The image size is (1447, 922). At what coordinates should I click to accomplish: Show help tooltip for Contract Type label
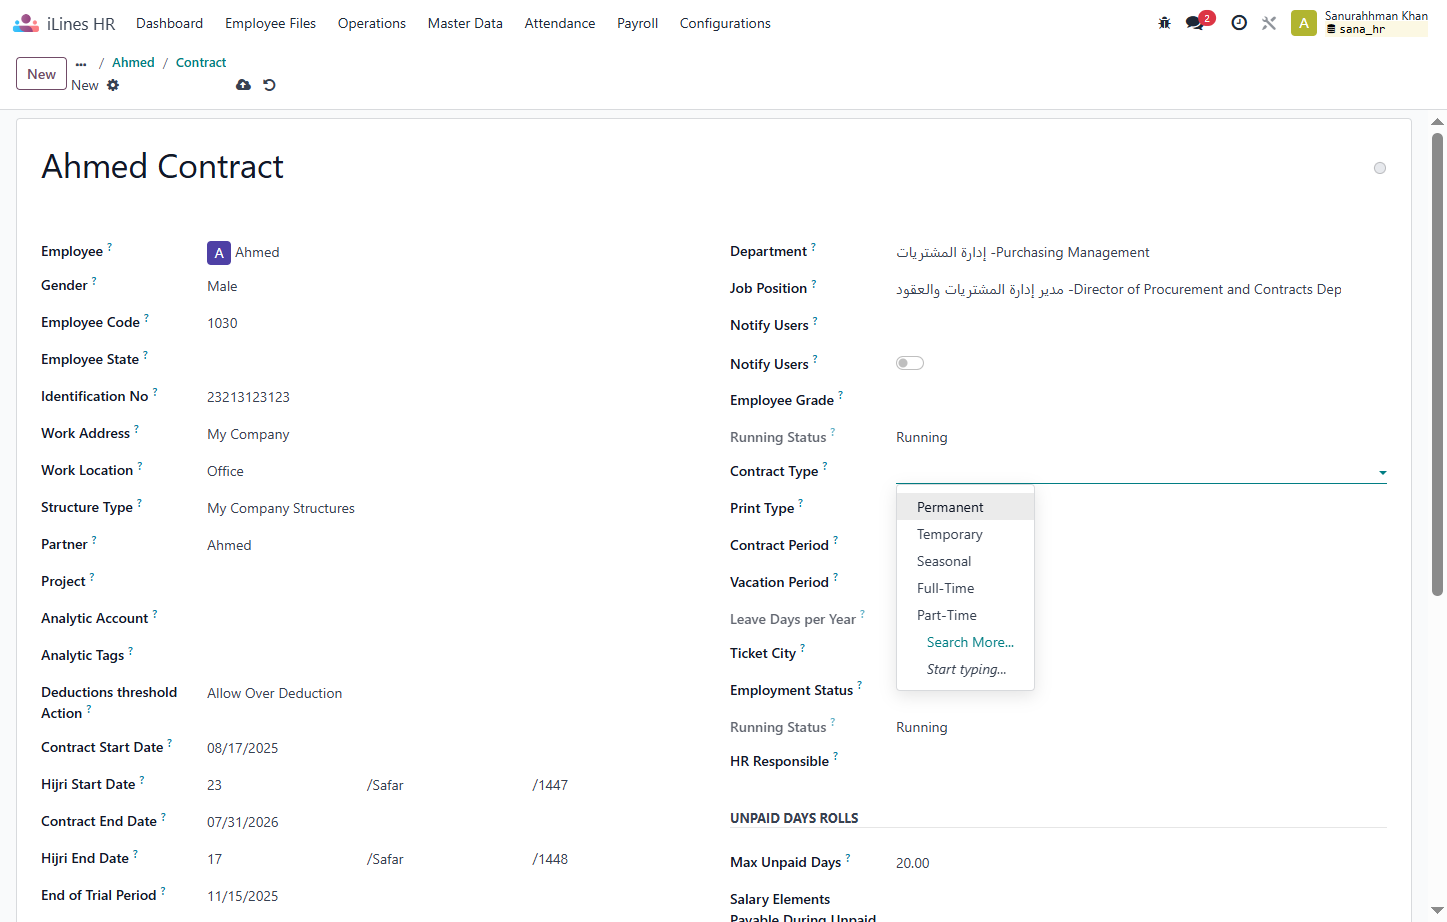(825, 466)
